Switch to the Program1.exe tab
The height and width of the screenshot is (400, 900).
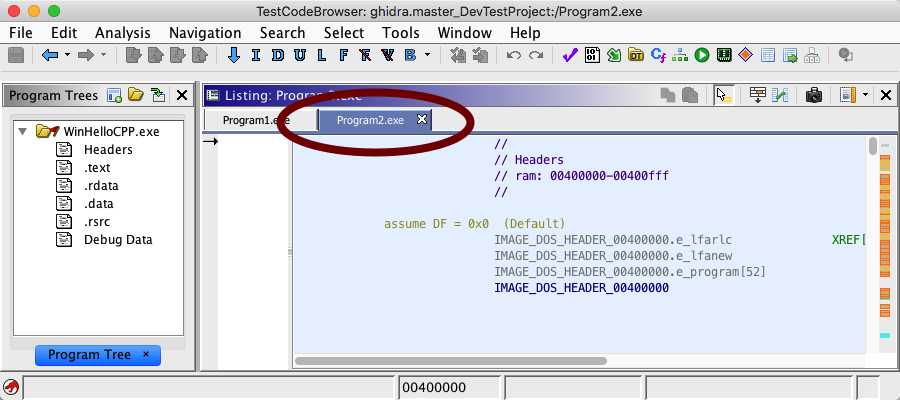(x=255, y=120)
